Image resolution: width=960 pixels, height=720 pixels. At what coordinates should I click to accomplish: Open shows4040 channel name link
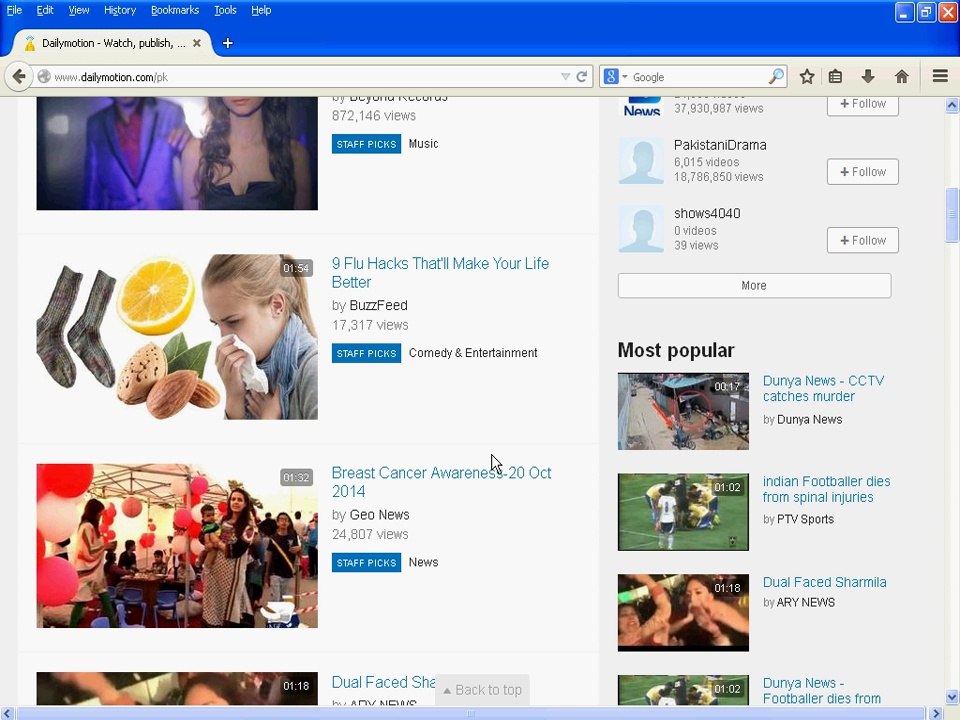(707, 213)
